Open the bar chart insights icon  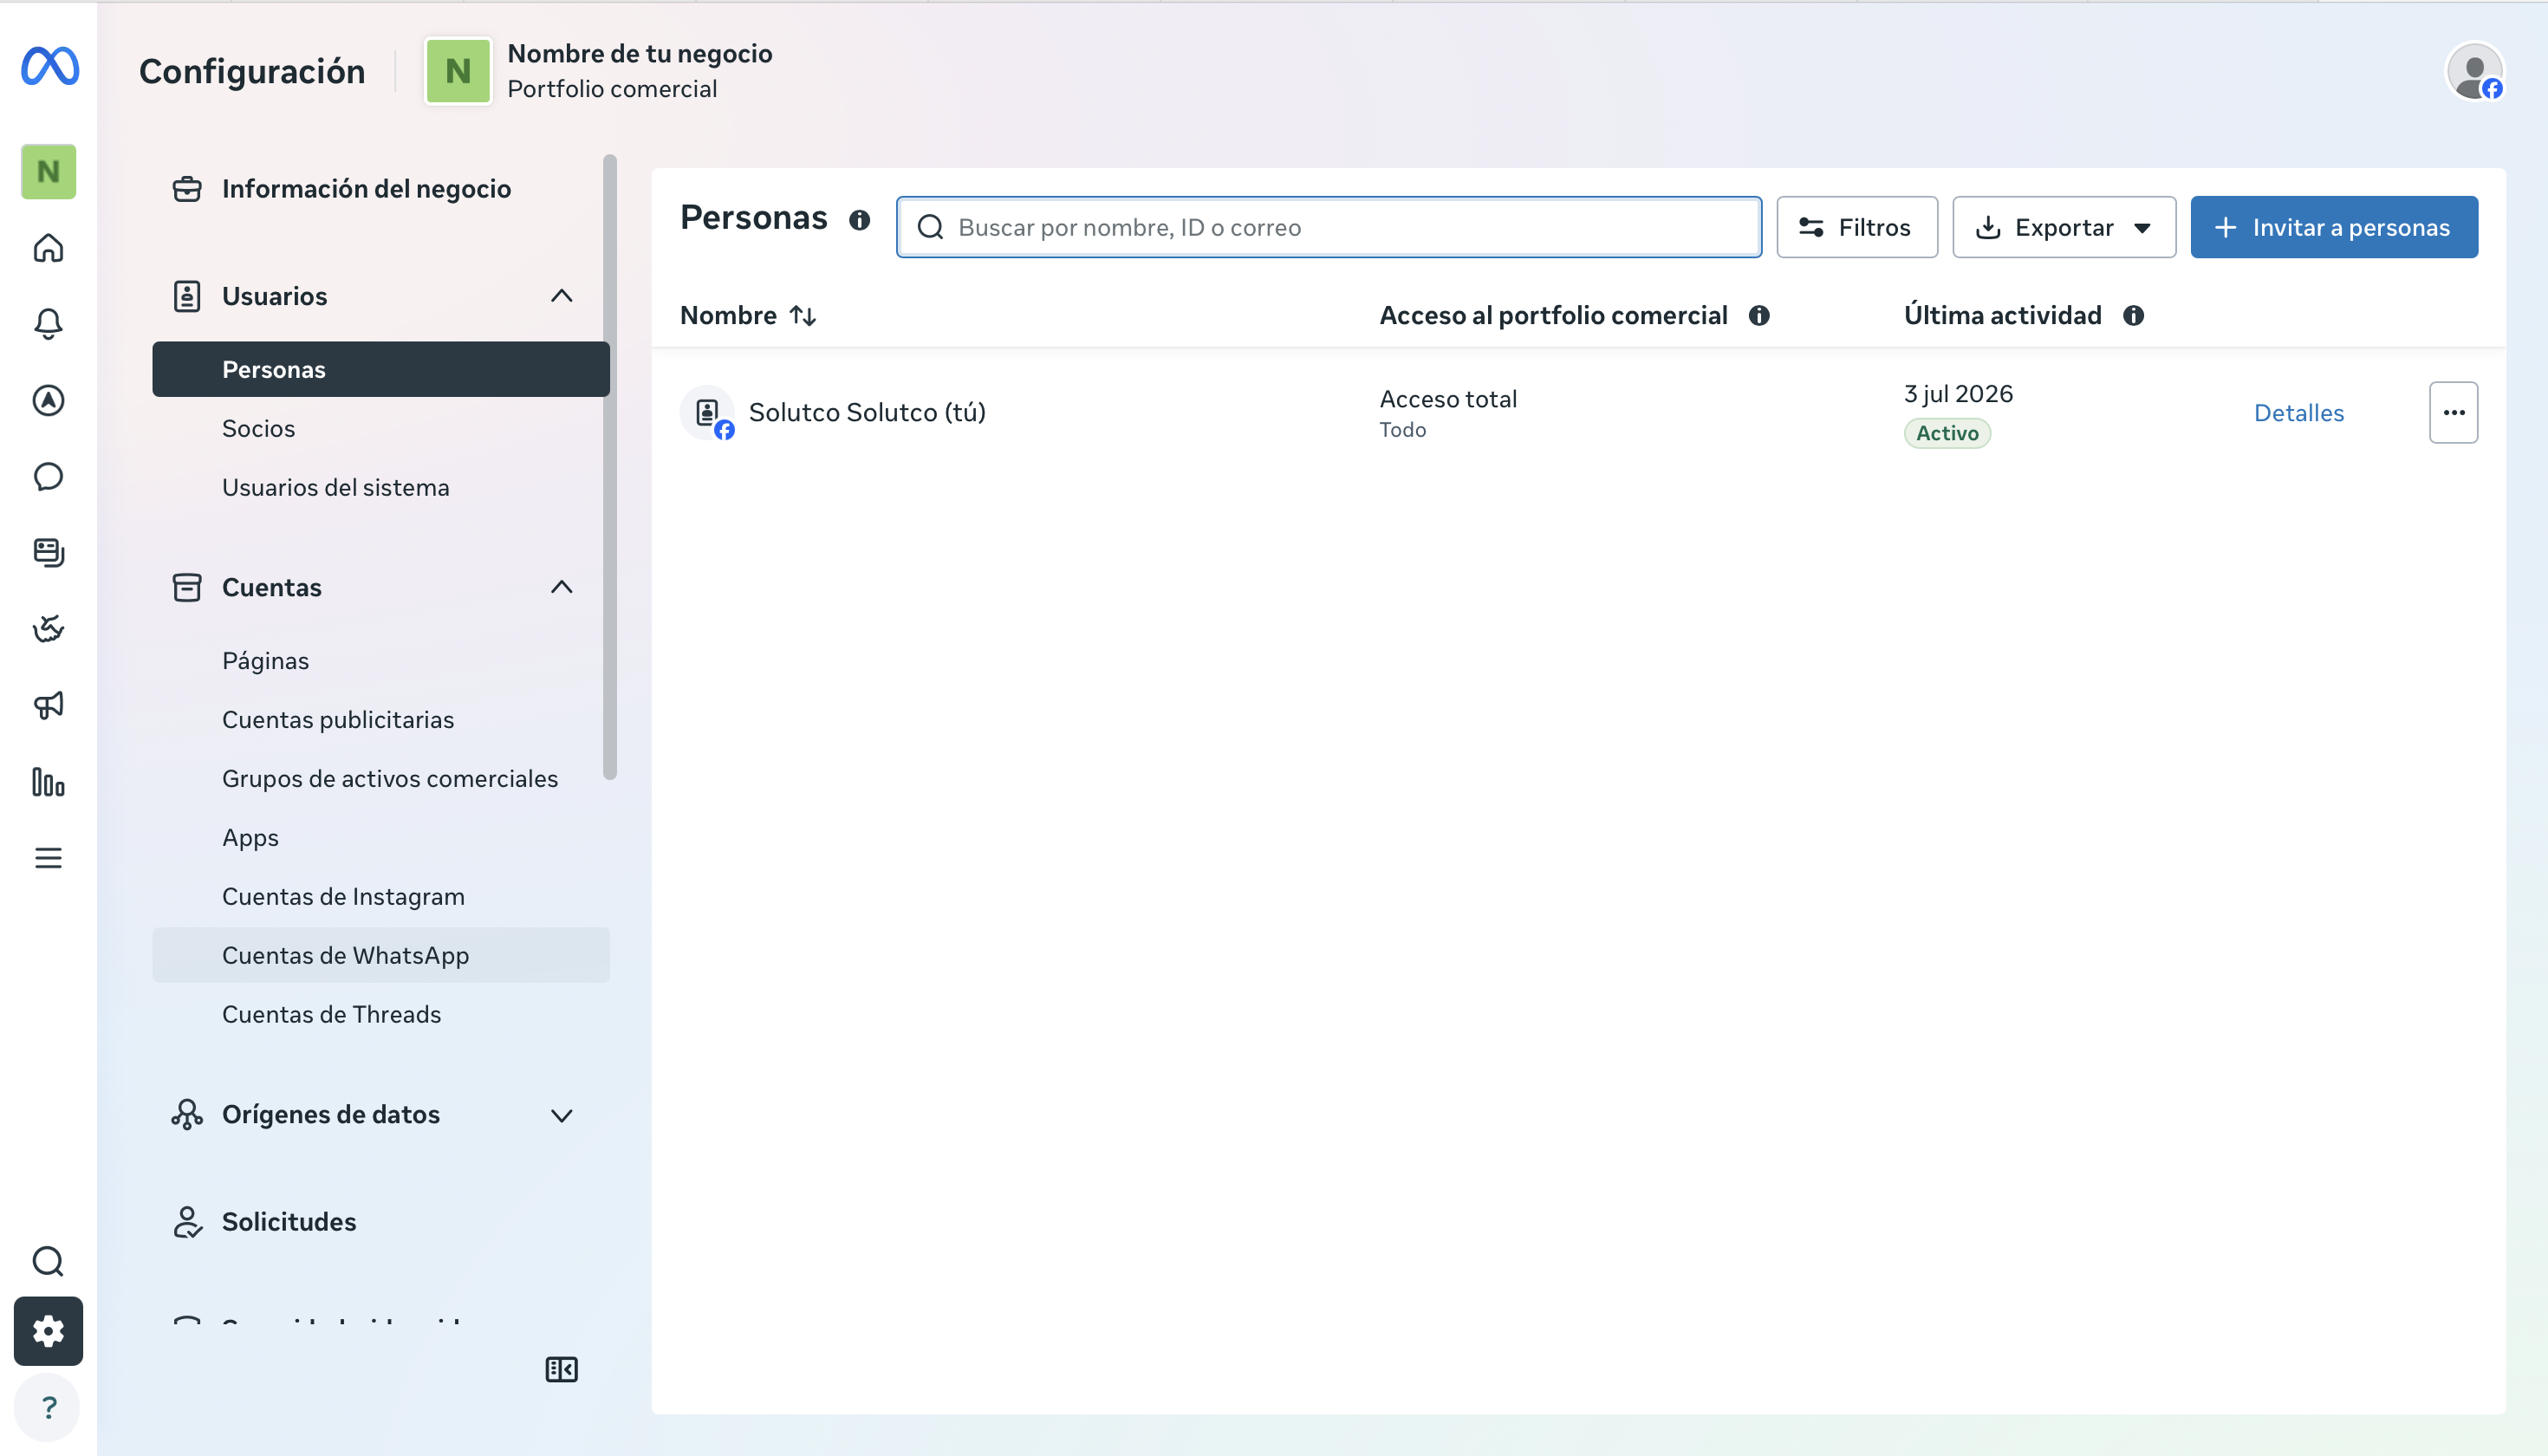48,781
